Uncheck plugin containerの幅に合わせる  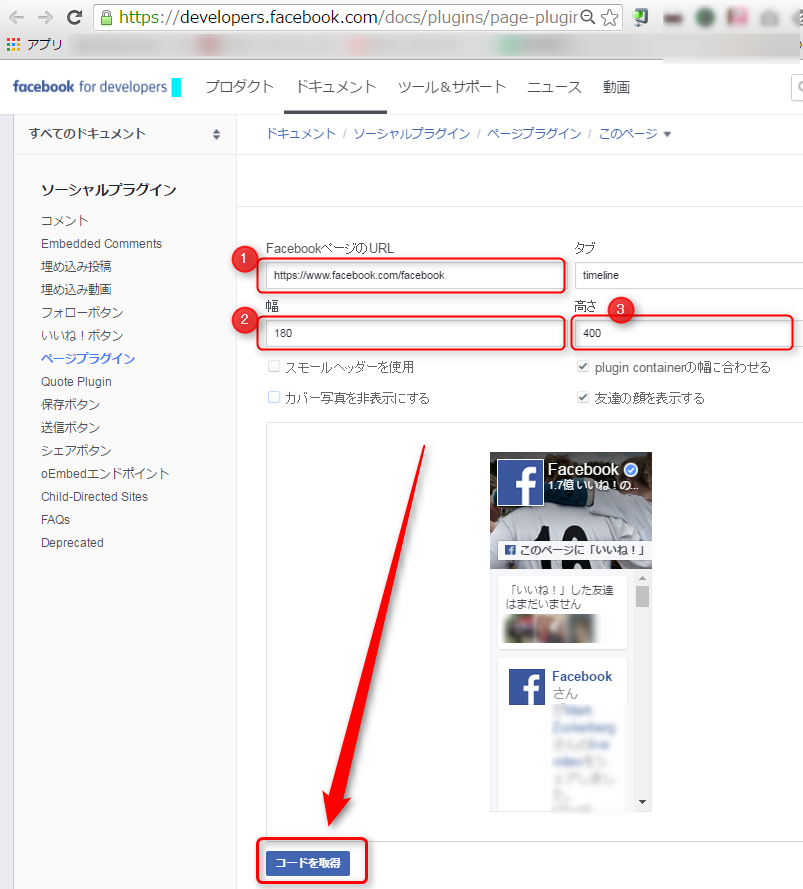pos(582,367)
